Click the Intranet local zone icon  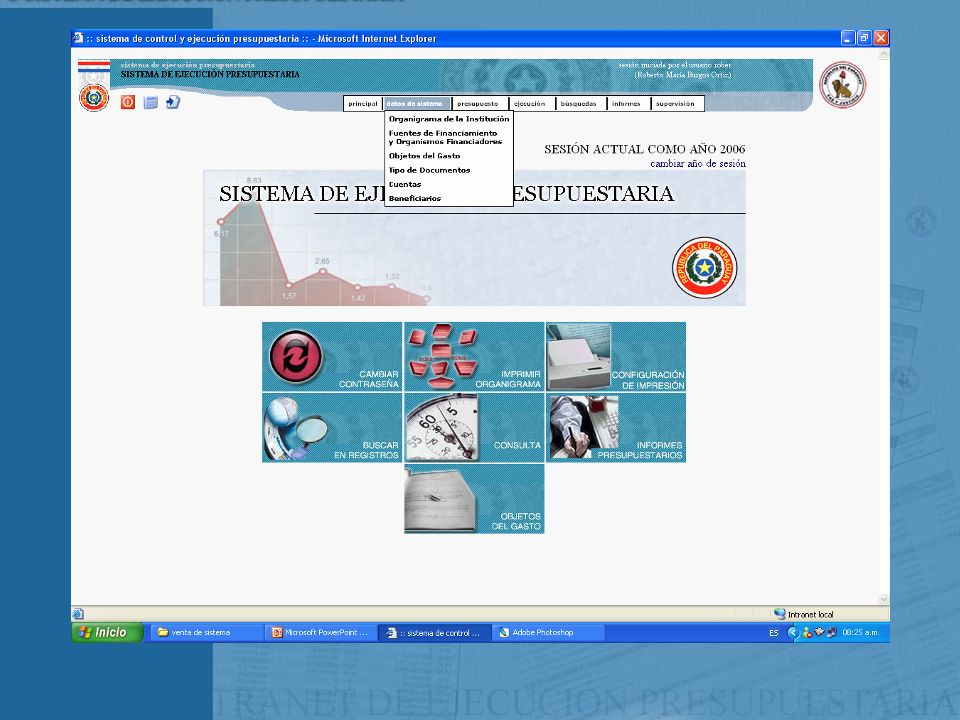coord(779,613)
